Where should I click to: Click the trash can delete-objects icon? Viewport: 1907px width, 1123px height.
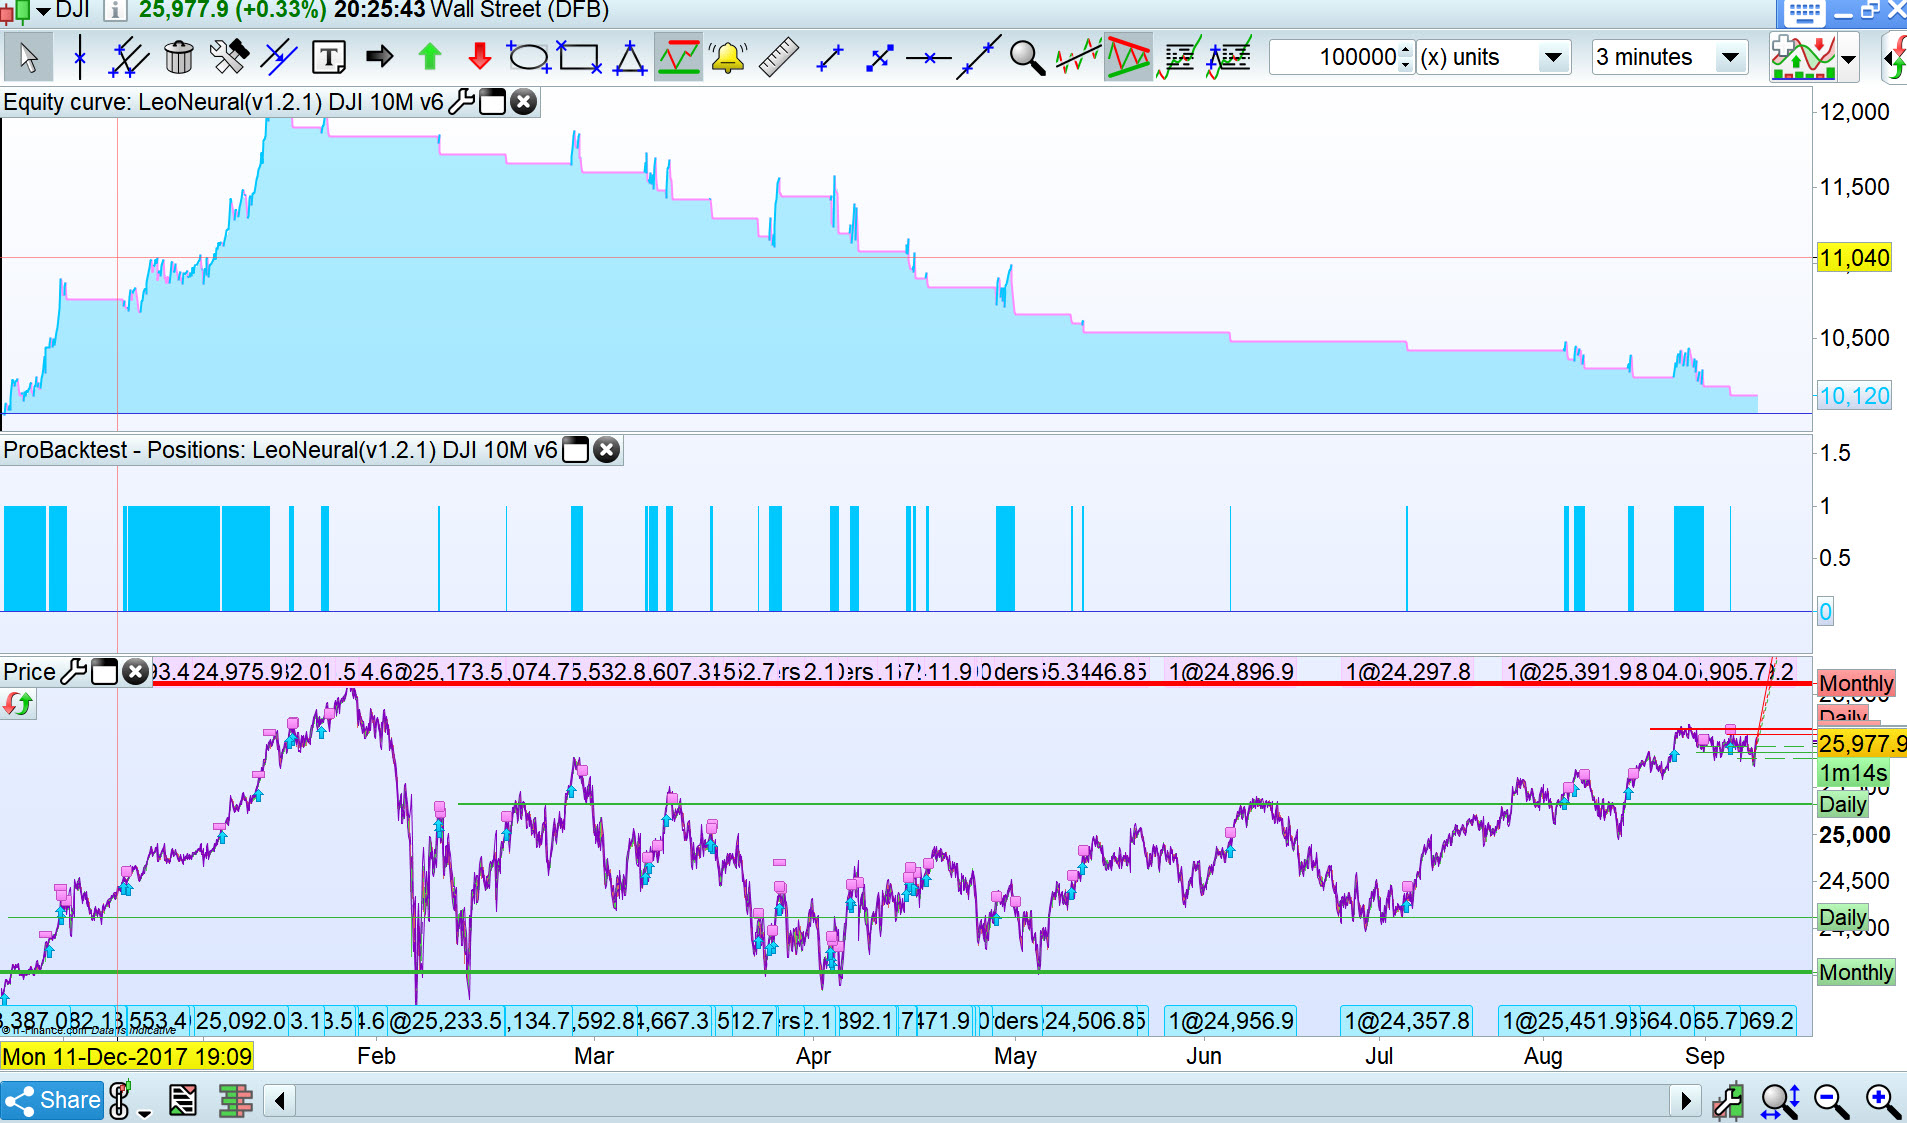pyautogui.click(x=179, y=57)
